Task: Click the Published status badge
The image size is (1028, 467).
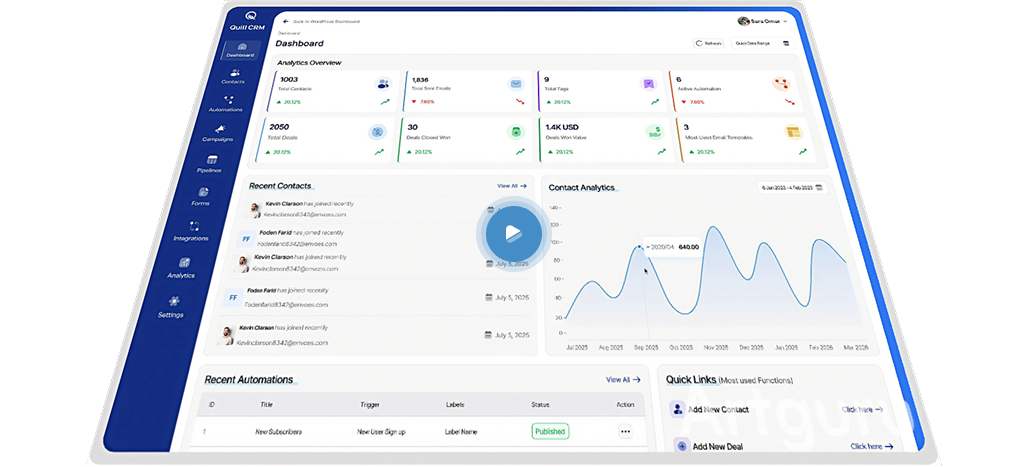Action: pyautogui.click(x=550, y=431)
